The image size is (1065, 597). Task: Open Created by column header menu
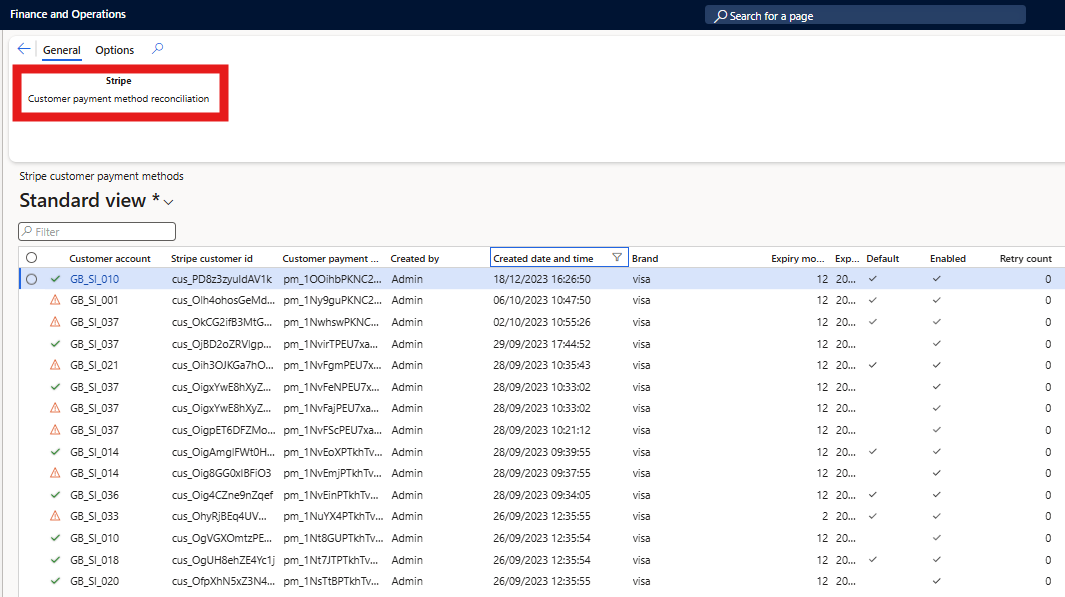tap(415, 258)
